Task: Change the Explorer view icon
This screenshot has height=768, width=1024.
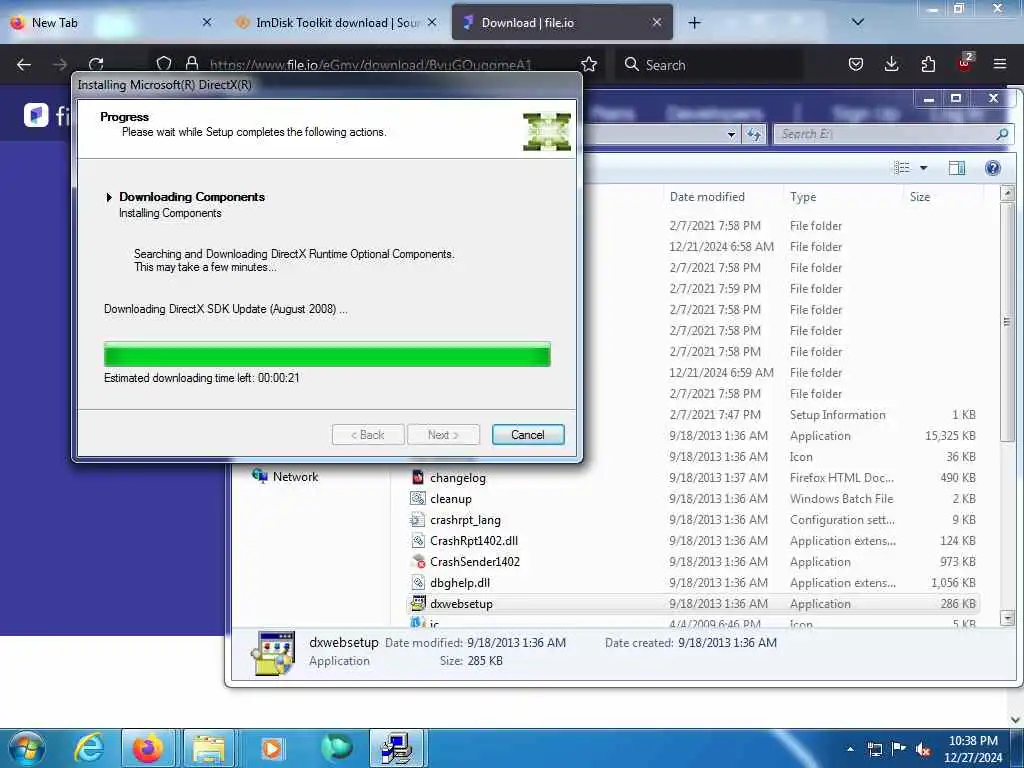Action: click(x=902, y=168)
